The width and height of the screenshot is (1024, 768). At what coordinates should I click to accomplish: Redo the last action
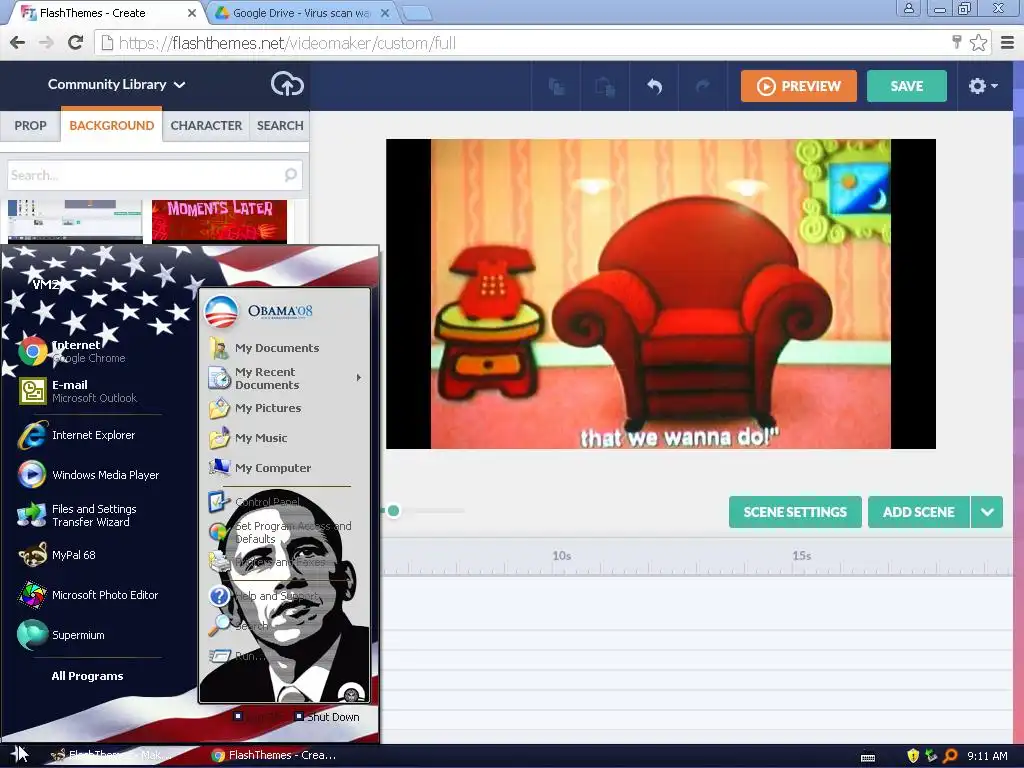703,86
